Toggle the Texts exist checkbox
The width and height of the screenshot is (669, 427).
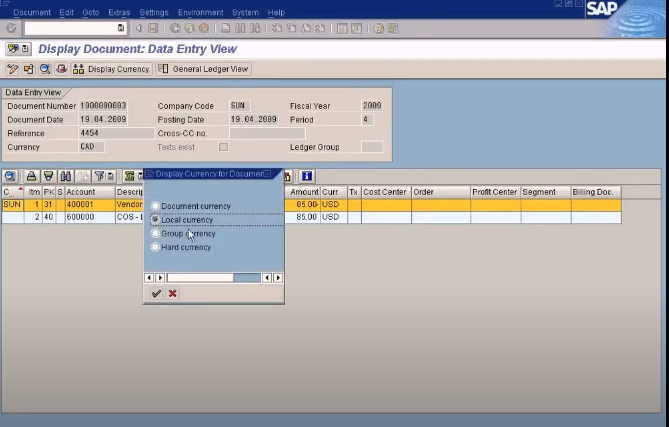tap(223, 147)
